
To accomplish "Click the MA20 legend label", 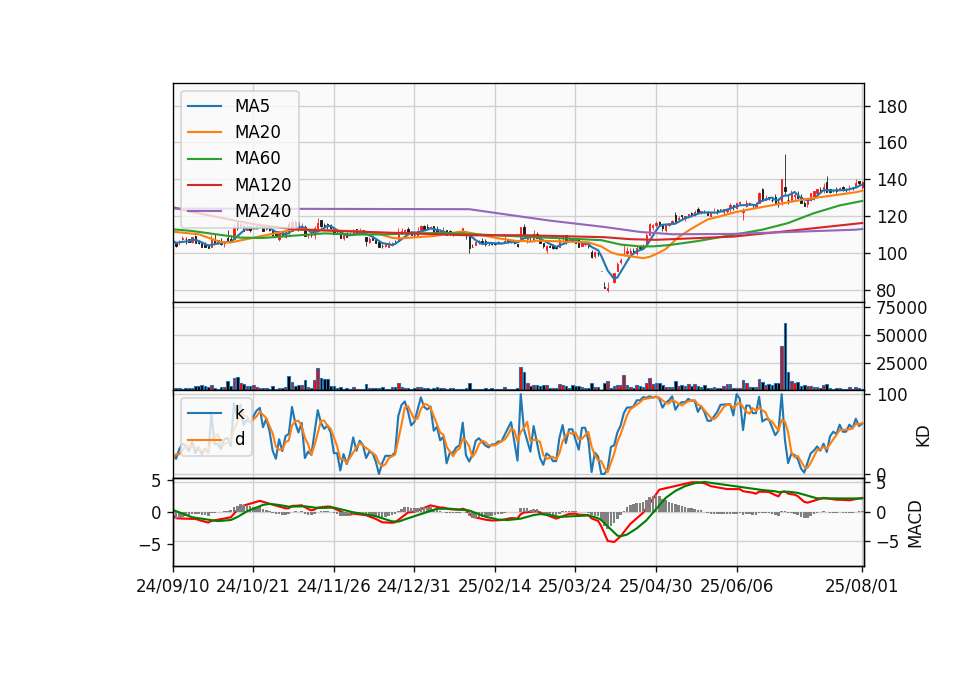I will pyautogui.click(x=257, y=132).
